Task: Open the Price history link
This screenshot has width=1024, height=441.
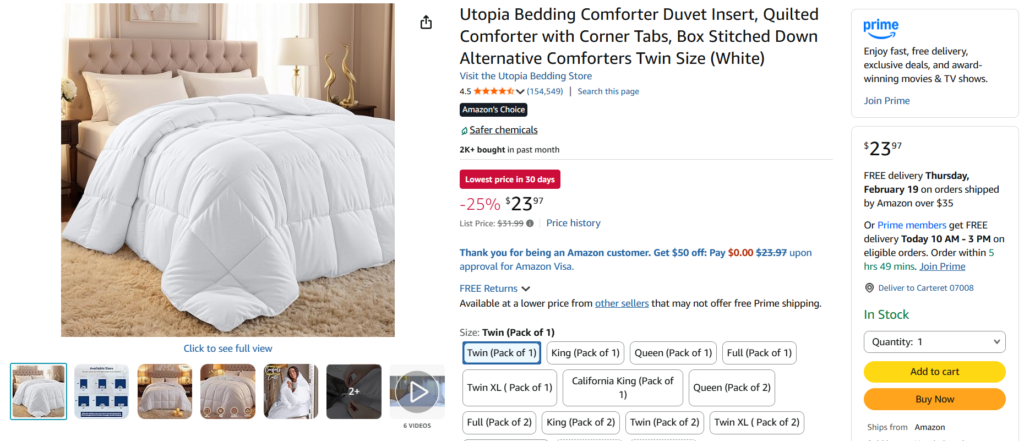Action: pos(573,223)
